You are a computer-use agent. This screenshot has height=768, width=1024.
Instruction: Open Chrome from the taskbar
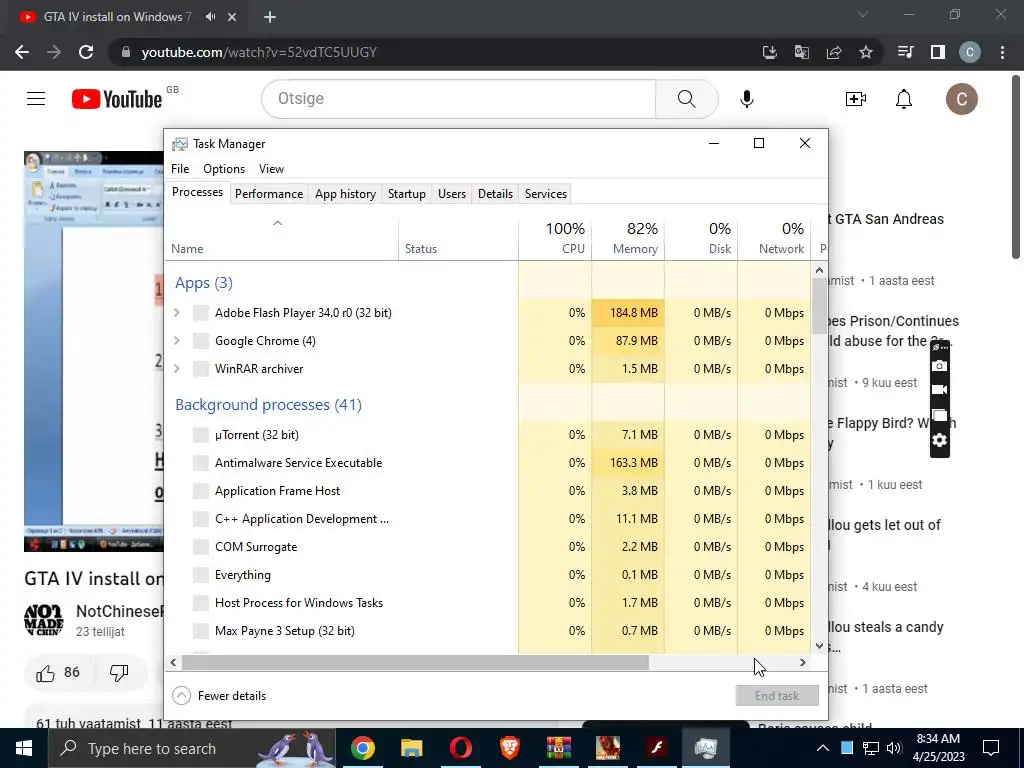coord(362,748)
